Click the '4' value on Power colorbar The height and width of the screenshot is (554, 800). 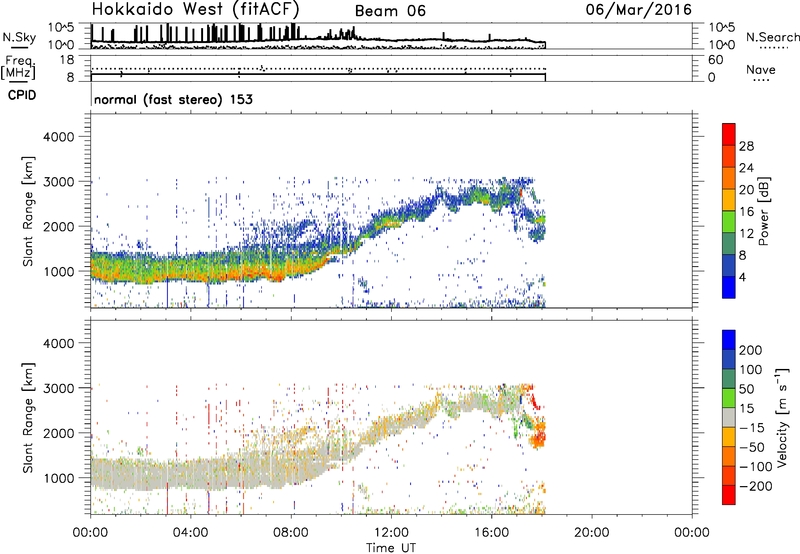coord(742,277)
